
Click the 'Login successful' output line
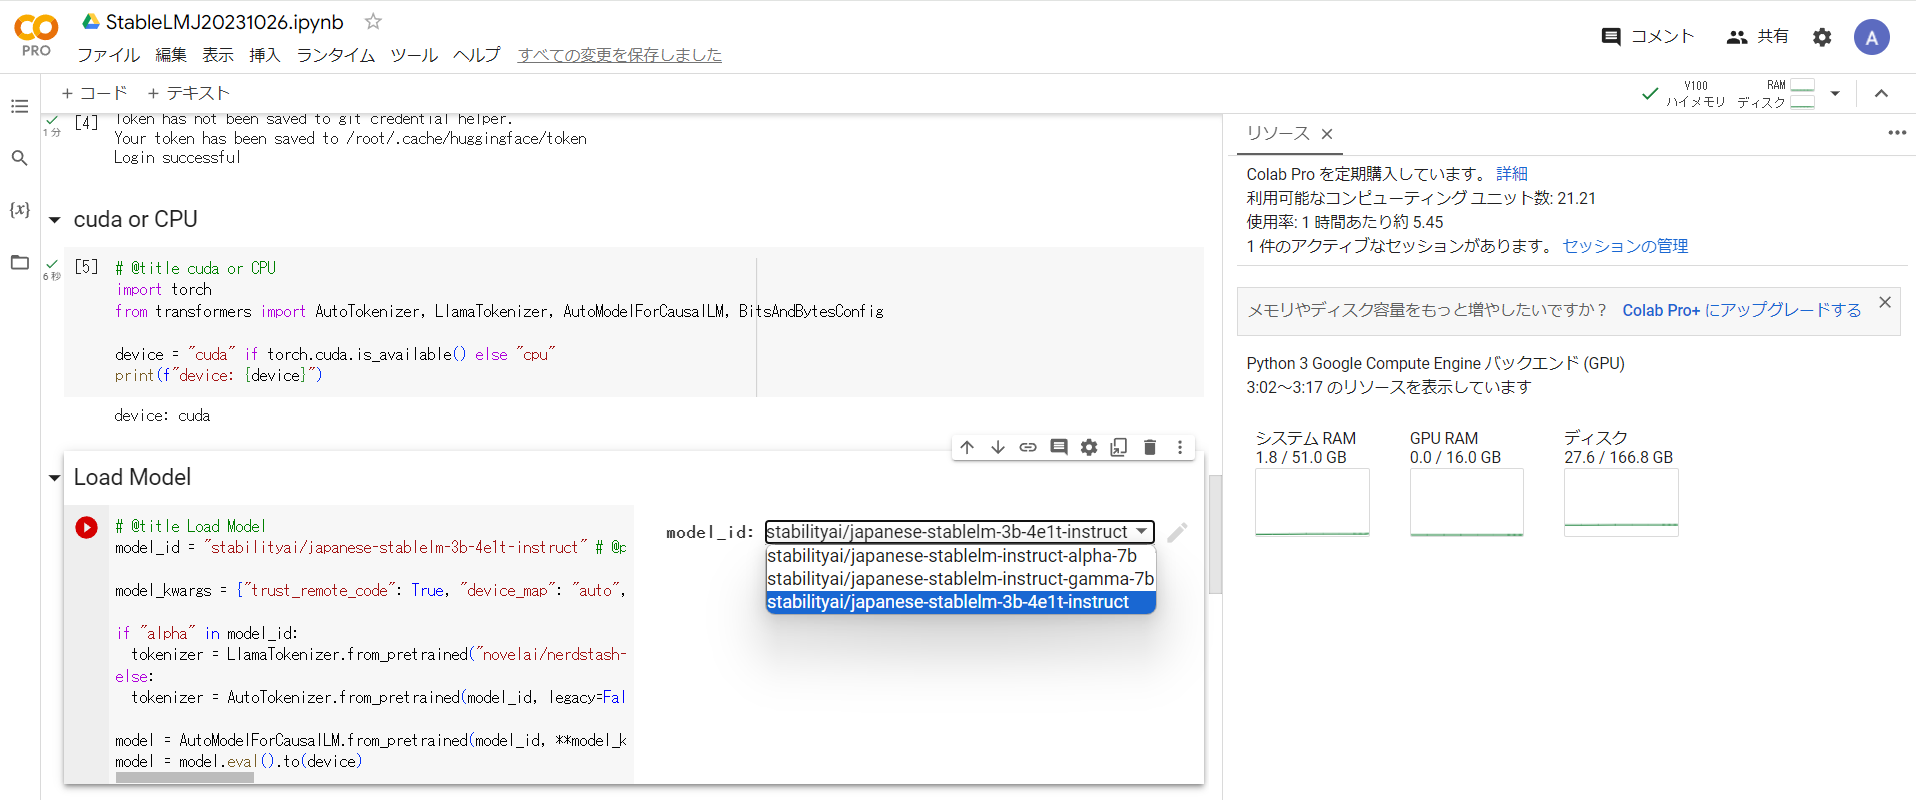(x=177, y=158)
